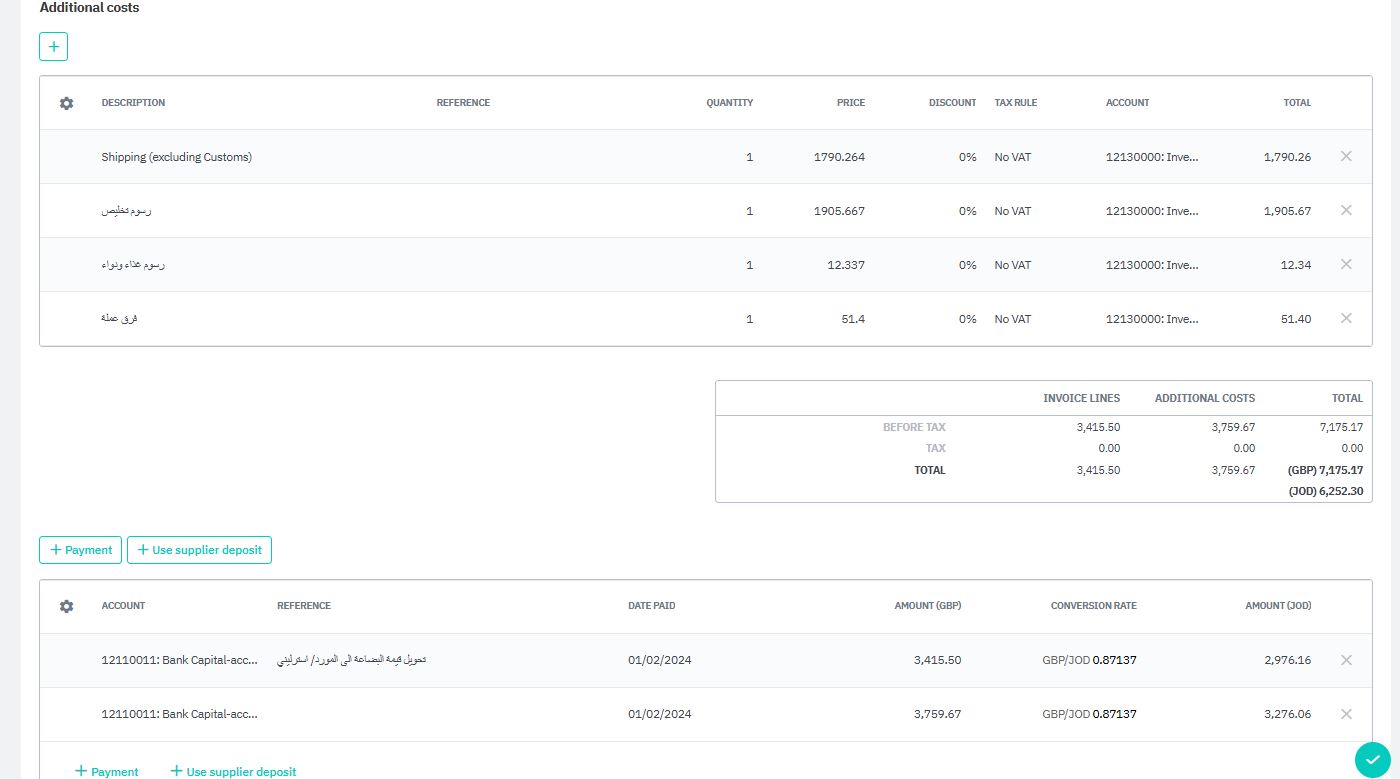
Task: Click the bottom Use supplier deposit link
Action: tap(233, 771)
